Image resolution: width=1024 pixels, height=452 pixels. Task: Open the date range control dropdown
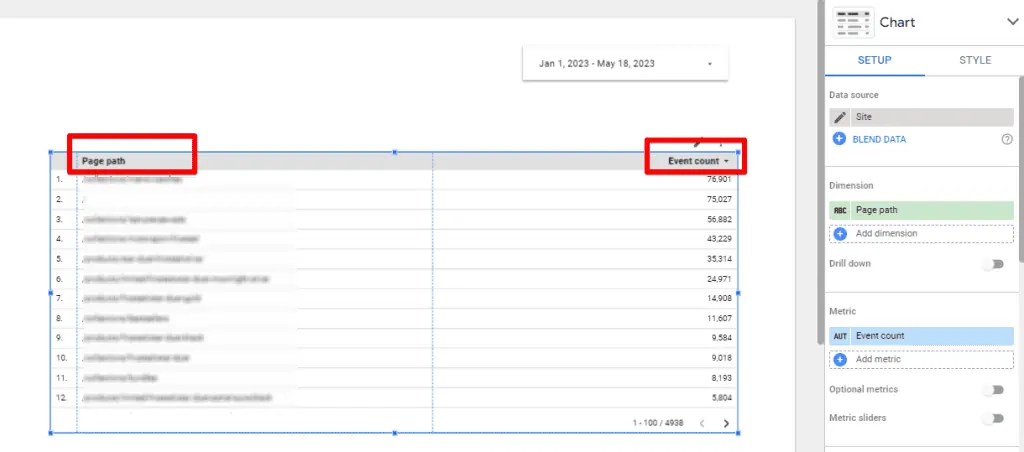click(625, 63)
